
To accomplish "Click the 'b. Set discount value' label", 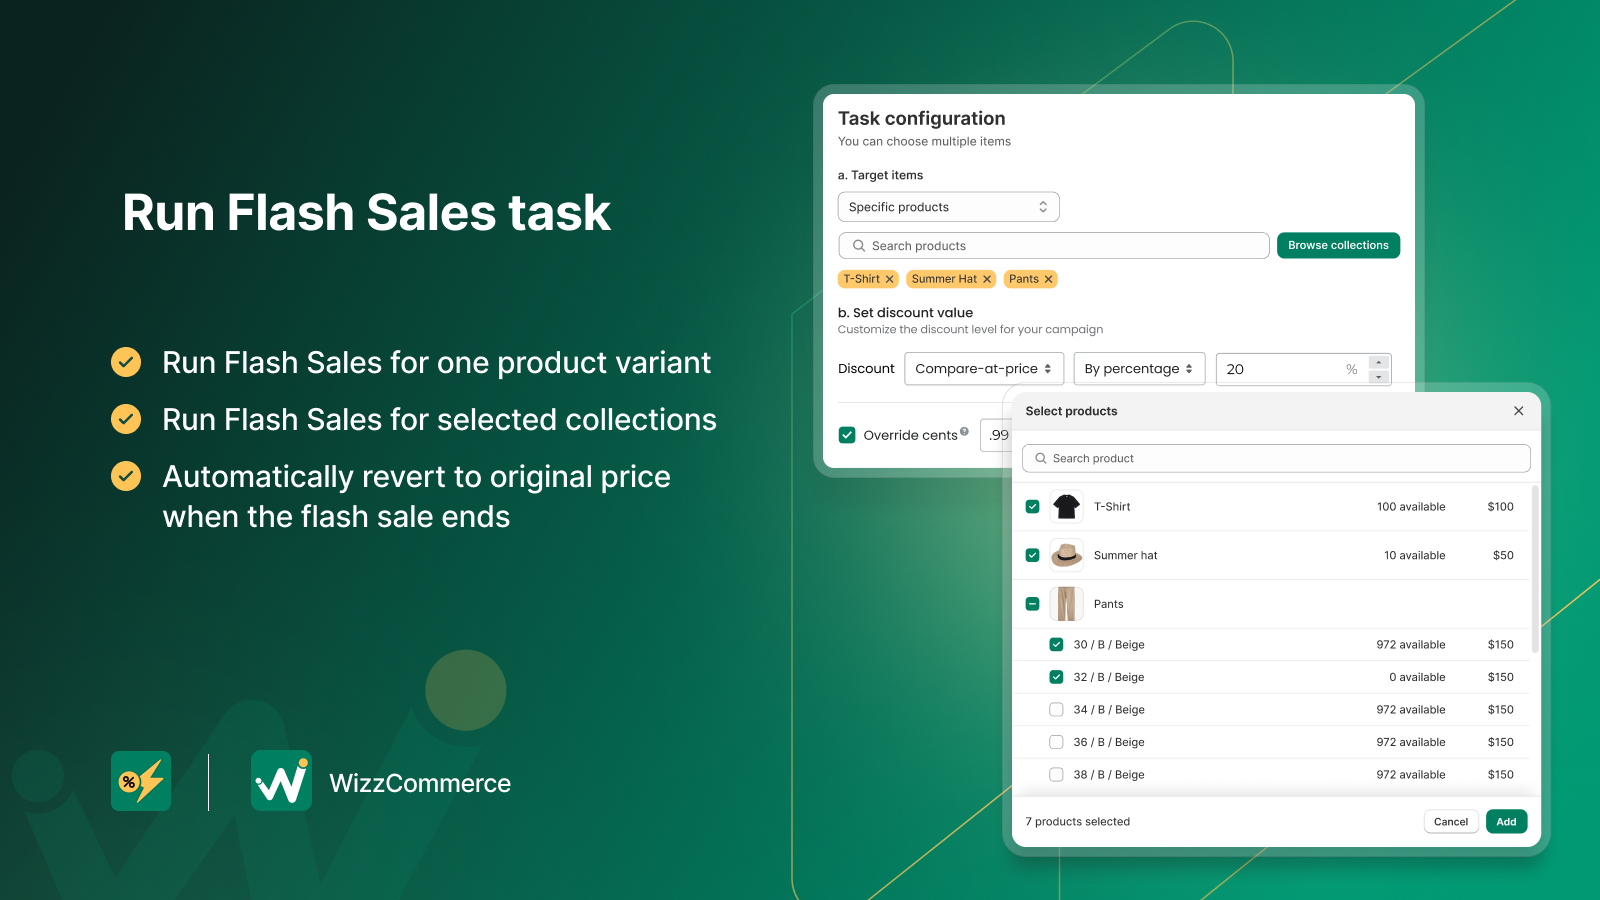I will 905,313.
